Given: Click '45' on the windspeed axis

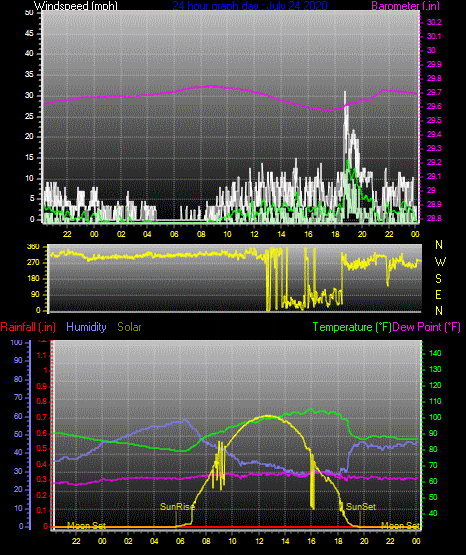Looking at the screenshot, I should click(x=29, y=34).
